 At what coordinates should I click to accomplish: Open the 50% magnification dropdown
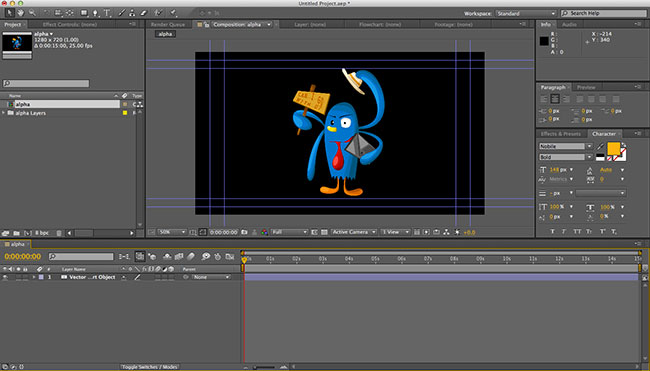[172, 232]
